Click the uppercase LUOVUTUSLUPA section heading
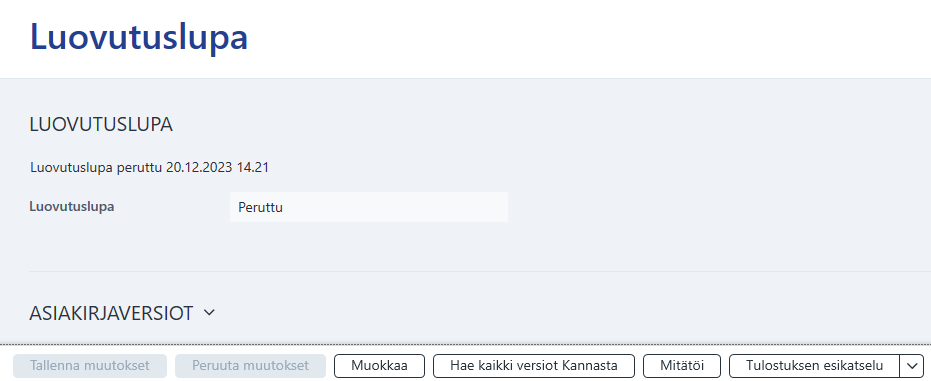 click(101, 125)
